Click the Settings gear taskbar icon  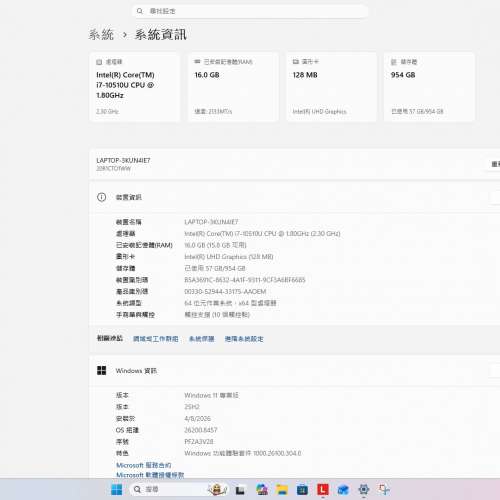click(364, 489)
